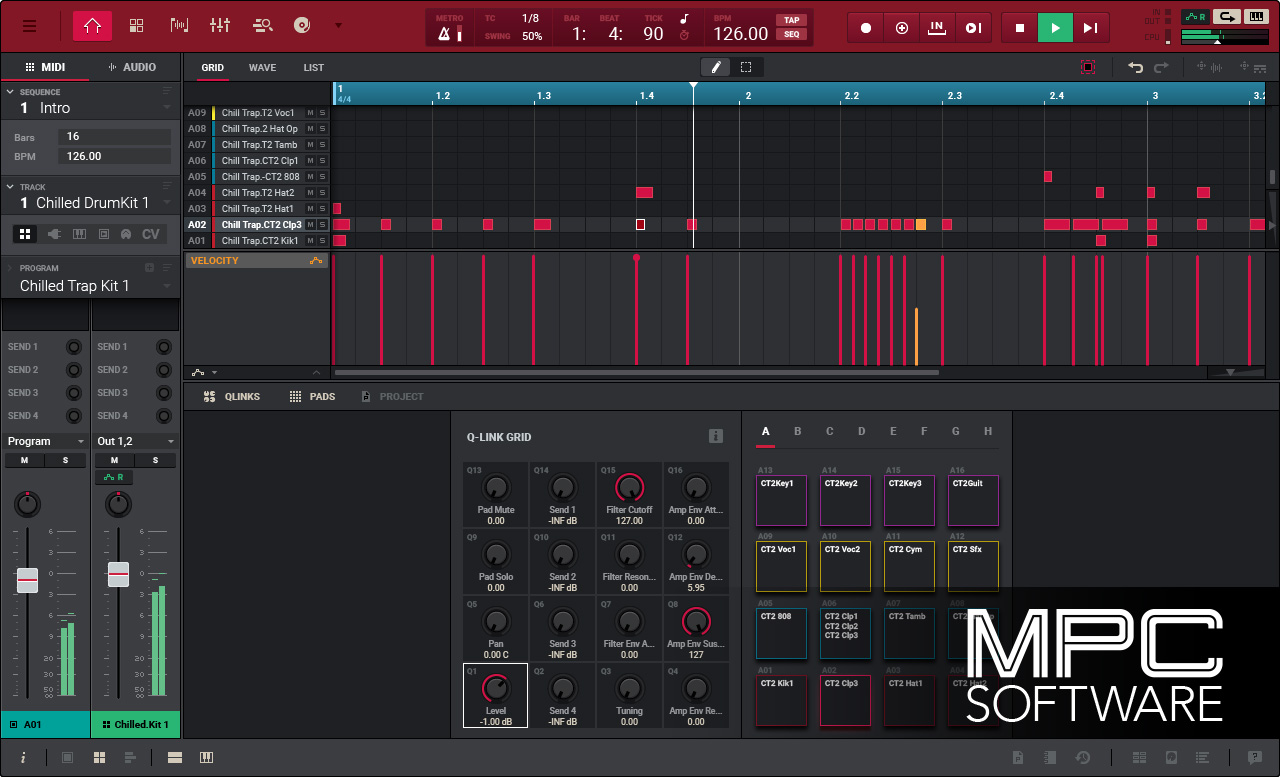Select the Pencil draw tool above the grid
This screenshot has width=1280, height=777.
[716, 66]
